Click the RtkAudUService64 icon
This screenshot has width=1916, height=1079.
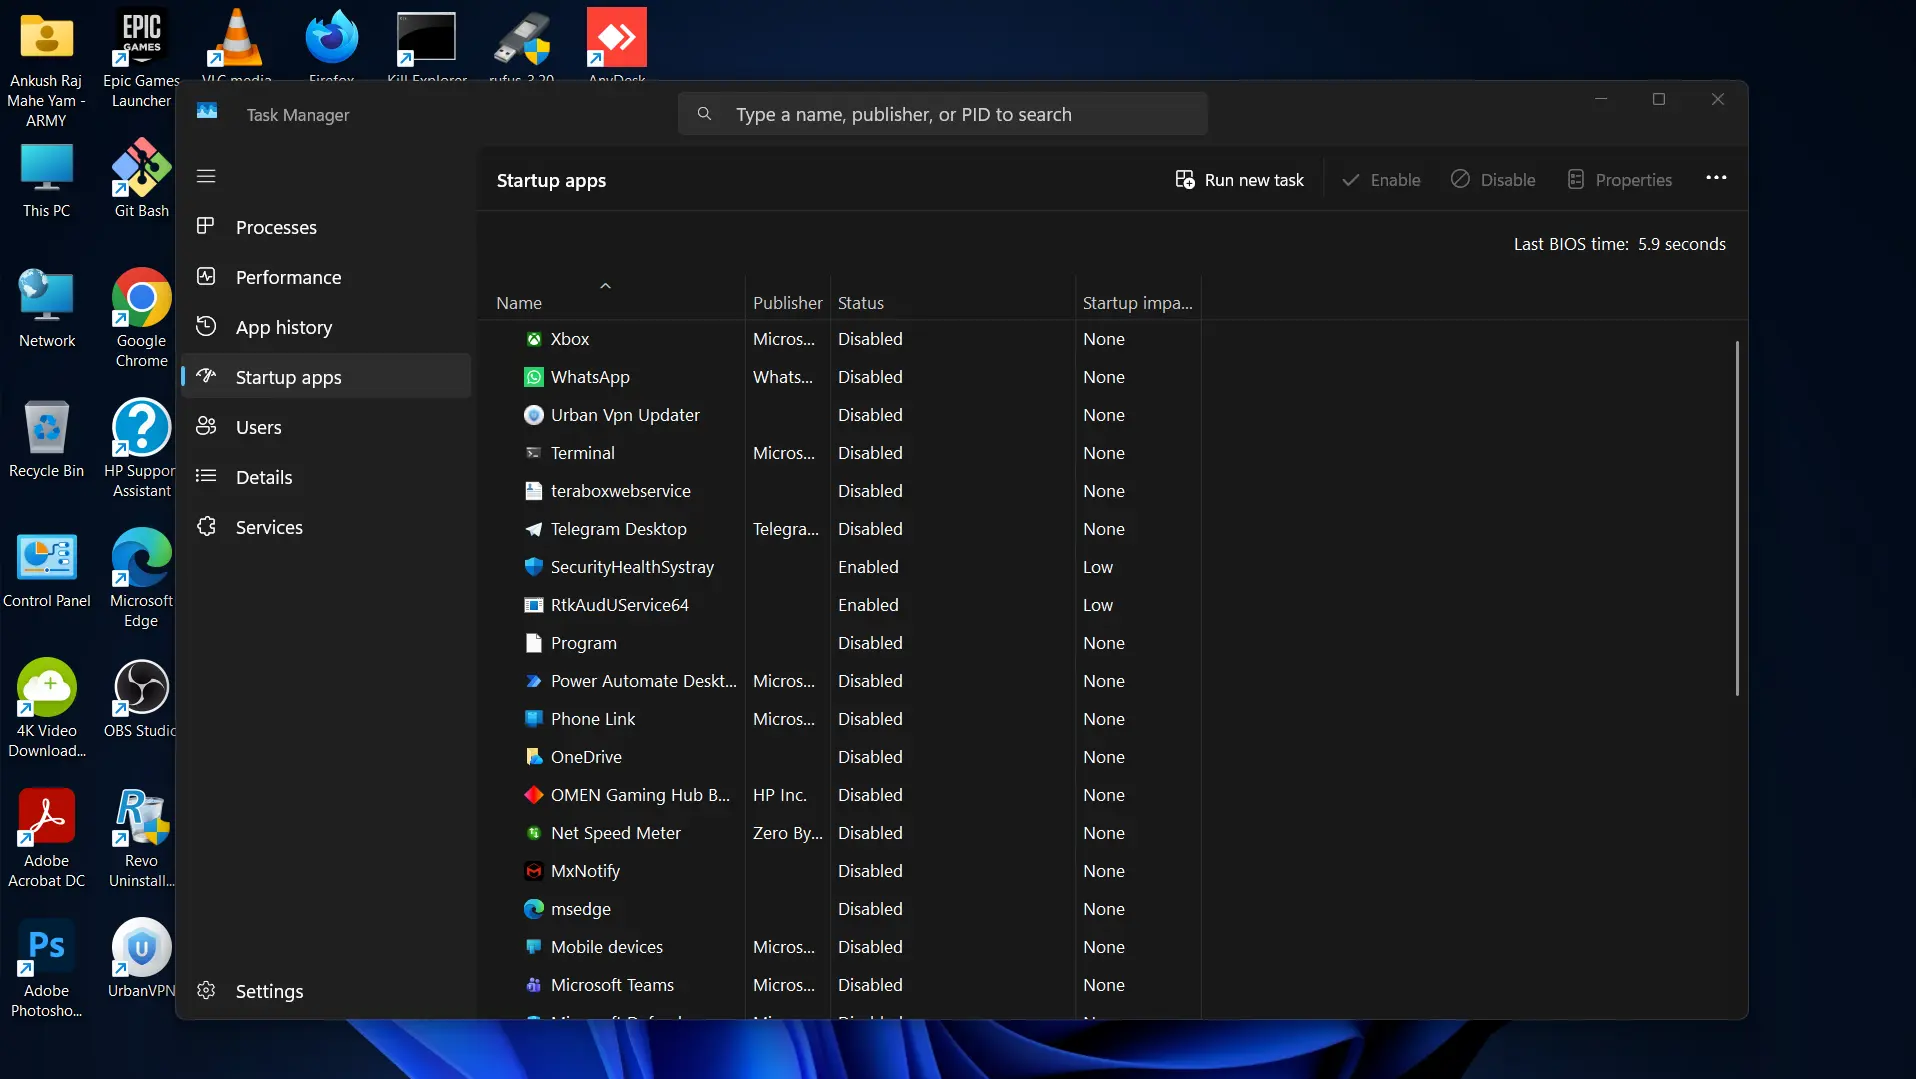(x=534, y=605)
